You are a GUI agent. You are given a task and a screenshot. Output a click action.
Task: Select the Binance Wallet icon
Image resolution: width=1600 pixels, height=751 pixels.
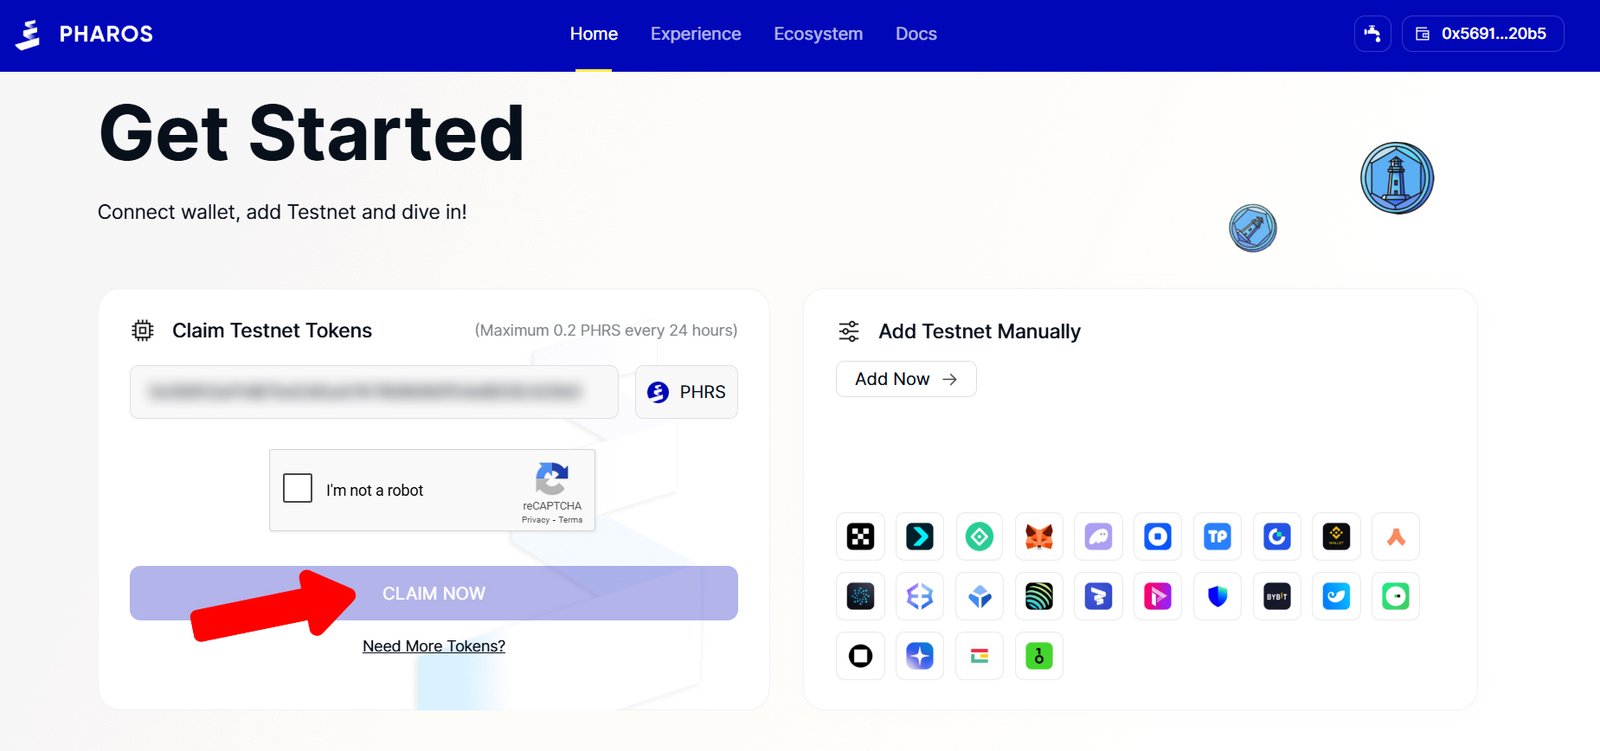[x=1336, y=537]
